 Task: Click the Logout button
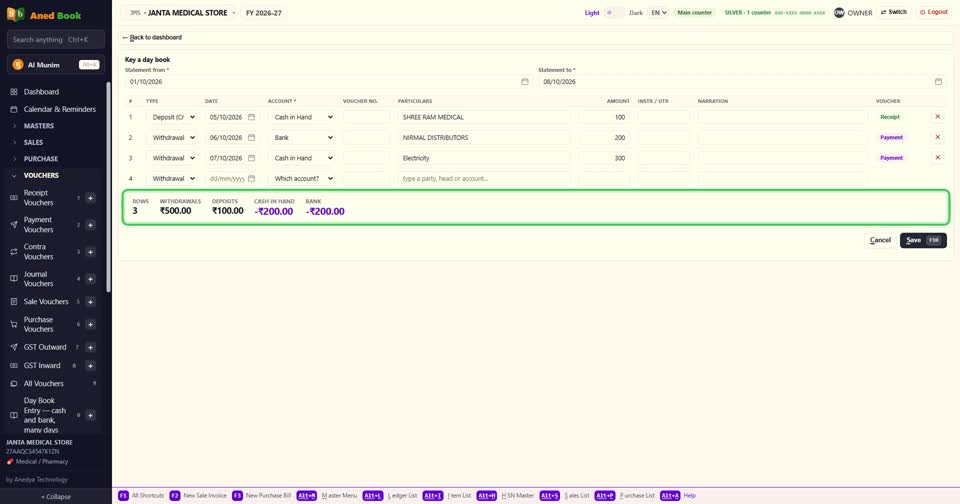pyautogui.click(x=934, y=12)
